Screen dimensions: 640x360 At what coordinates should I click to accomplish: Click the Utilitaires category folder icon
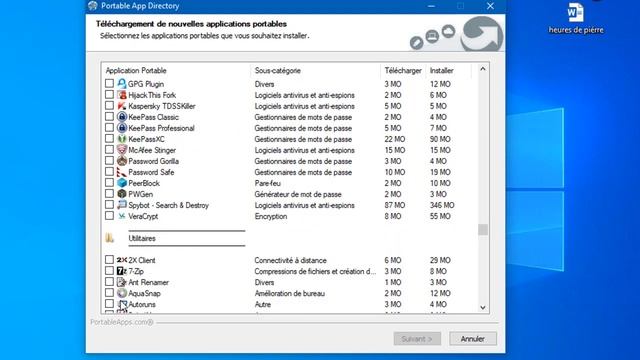109,238
